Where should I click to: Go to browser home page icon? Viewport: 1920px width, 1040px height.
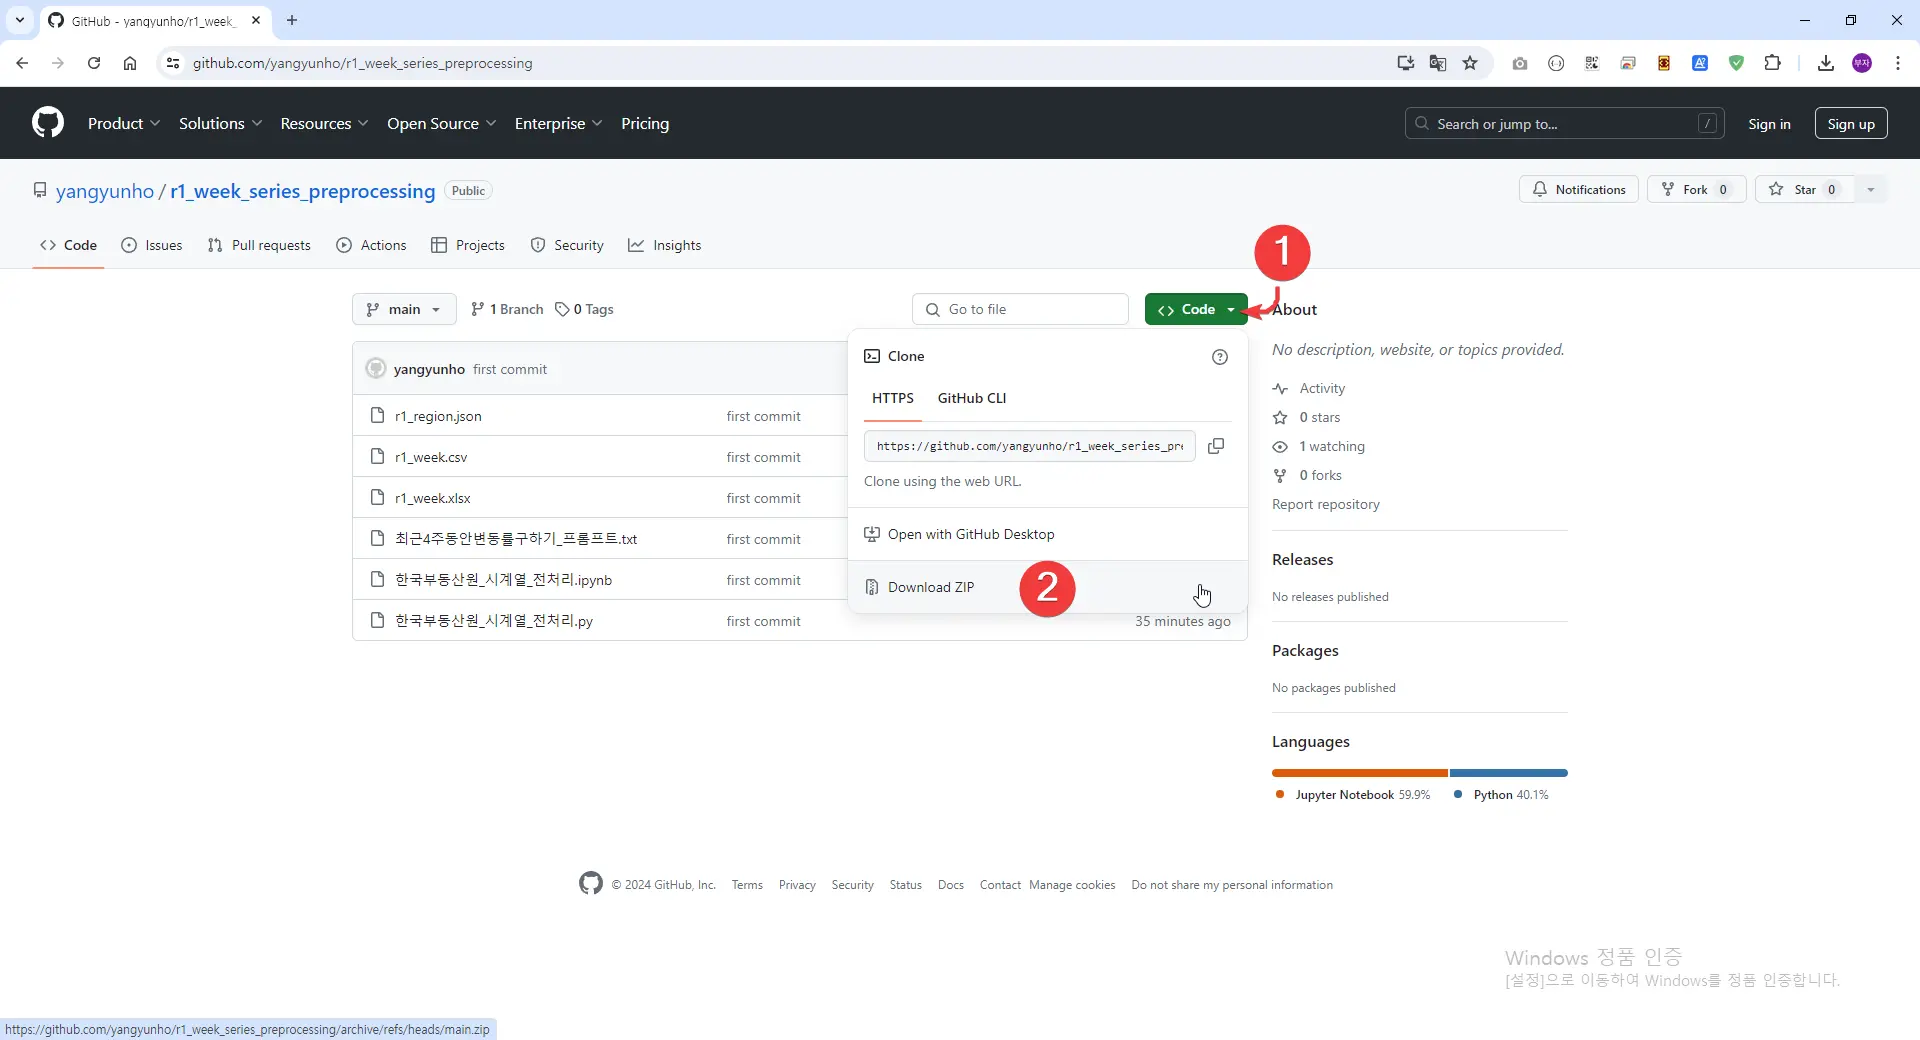130,63
